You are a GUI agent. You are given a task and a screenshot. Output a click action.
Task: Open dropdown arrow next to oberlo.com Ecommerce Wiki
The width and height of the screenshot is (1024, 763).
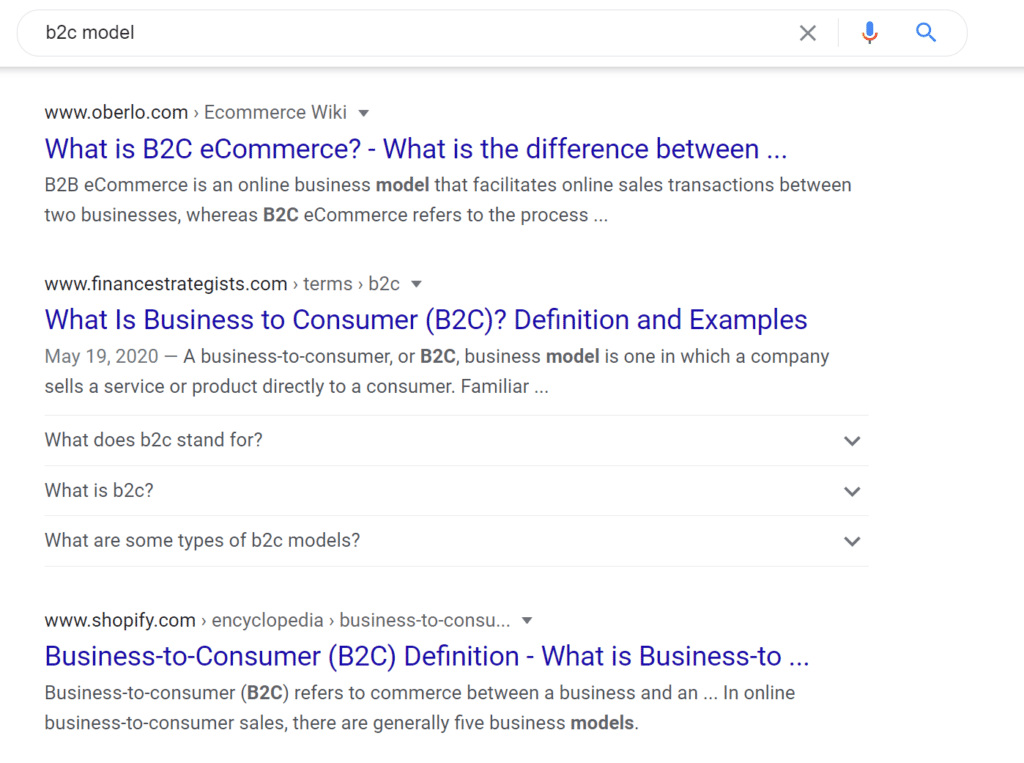coord(364,113)
